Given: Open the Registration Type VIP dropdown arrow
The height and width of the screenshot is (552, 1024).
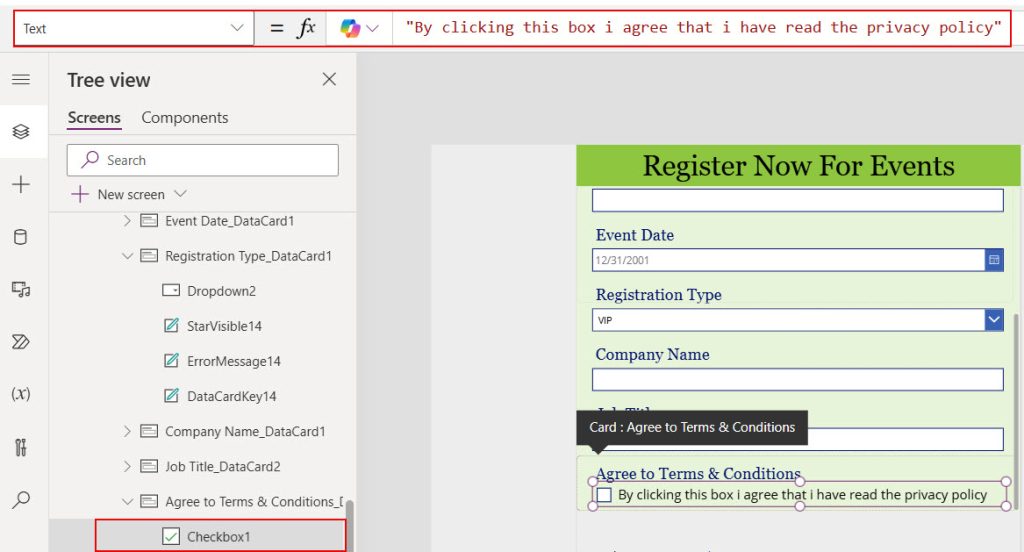Looking at the screenshot, I should [x=994, y=320].
